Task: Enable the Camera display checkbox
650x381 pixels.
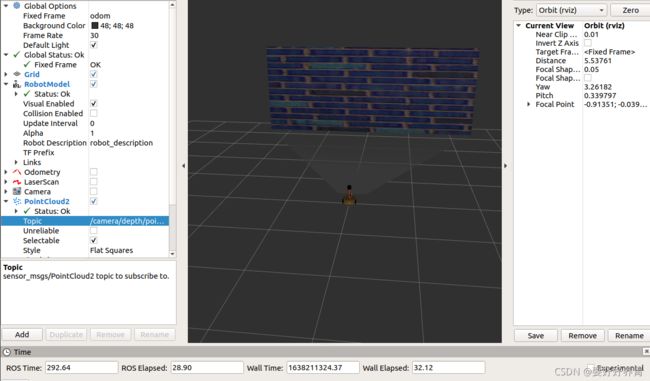Action: click(94, 192)
